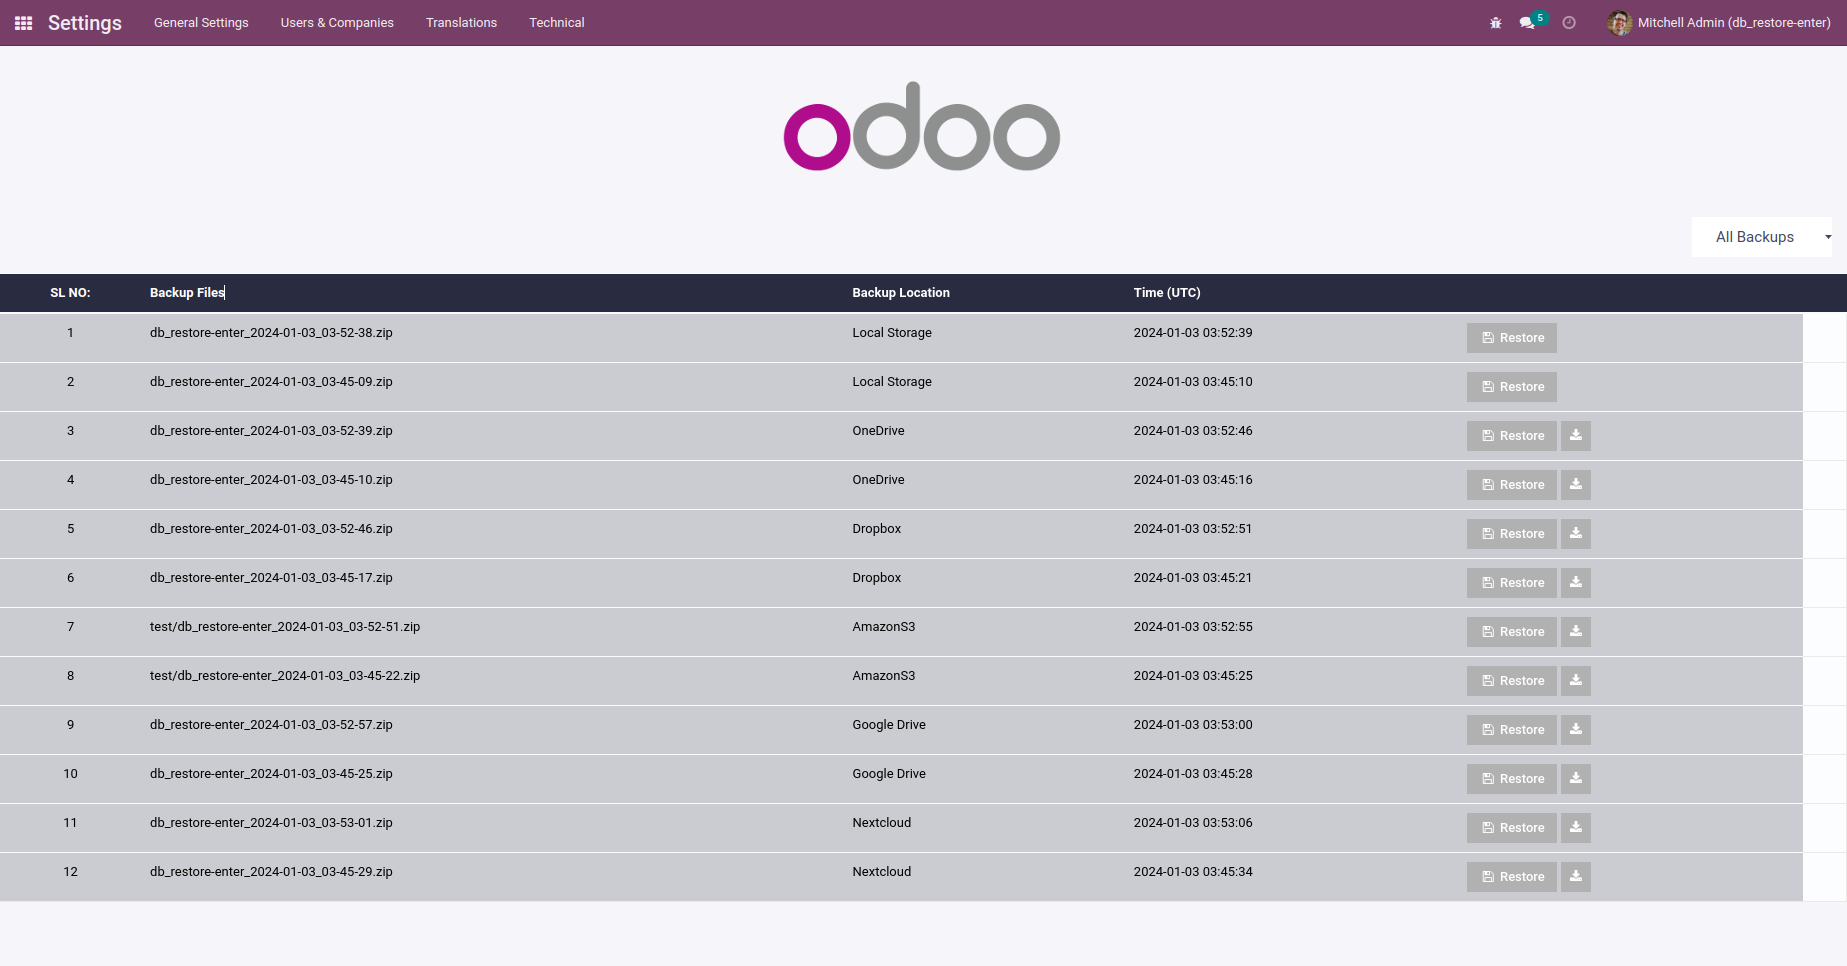Download the 03-45-10 OneDrive backup

1576,485
